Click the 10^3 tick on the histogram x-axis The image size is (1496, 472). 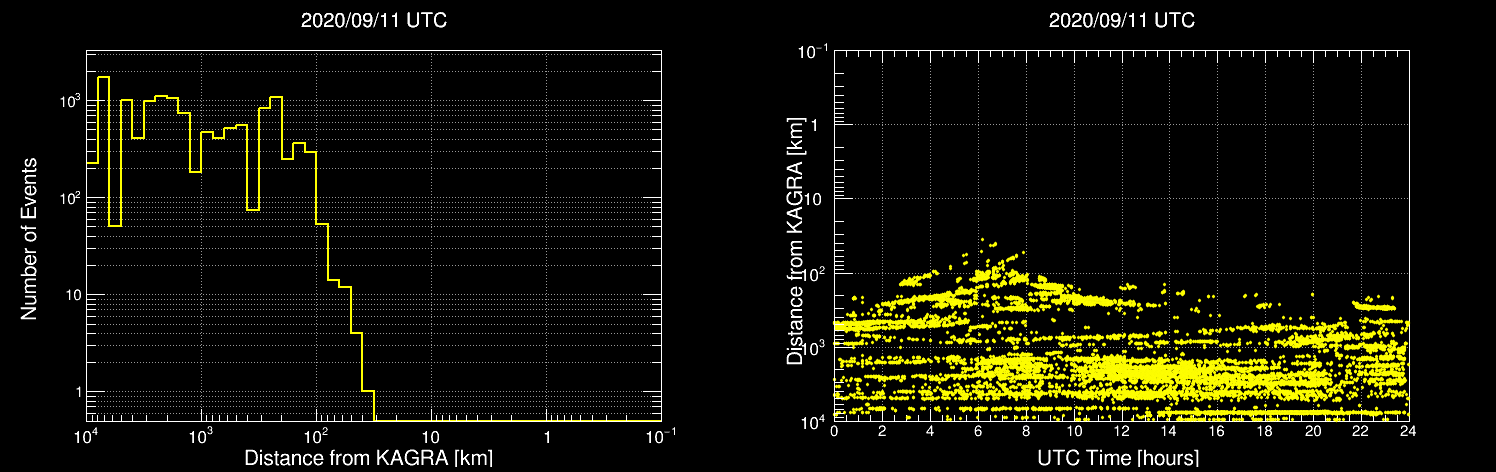201,436
